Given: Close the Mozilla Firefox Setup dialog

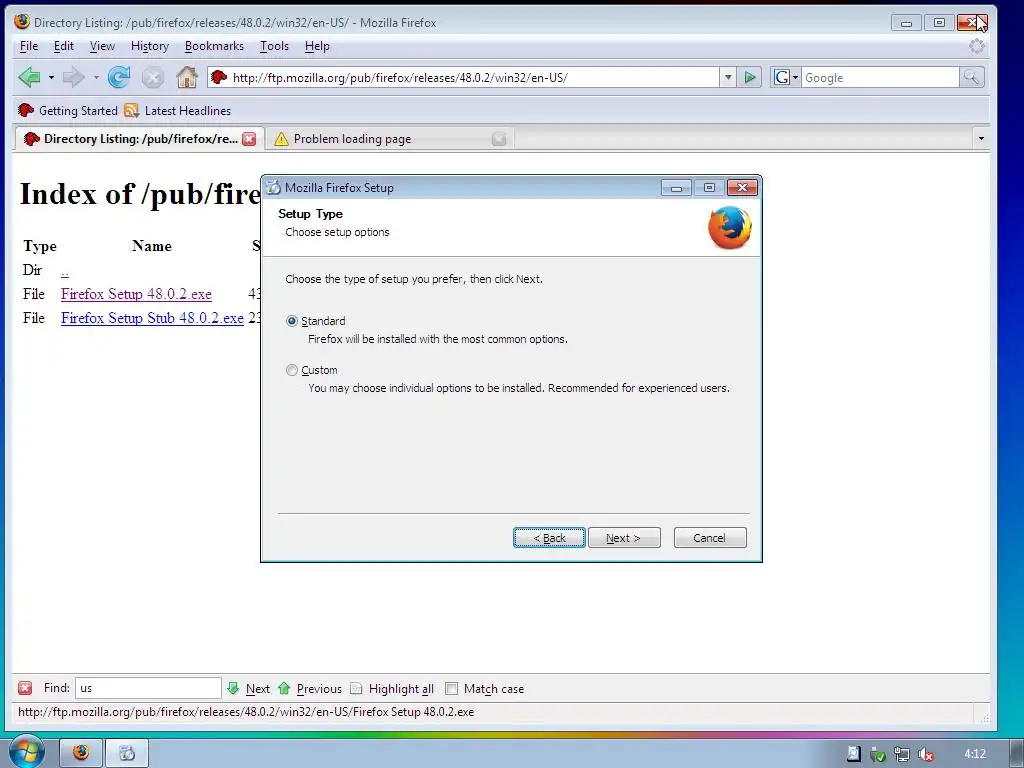Looking at the screenshot, I should pos(743,188).
